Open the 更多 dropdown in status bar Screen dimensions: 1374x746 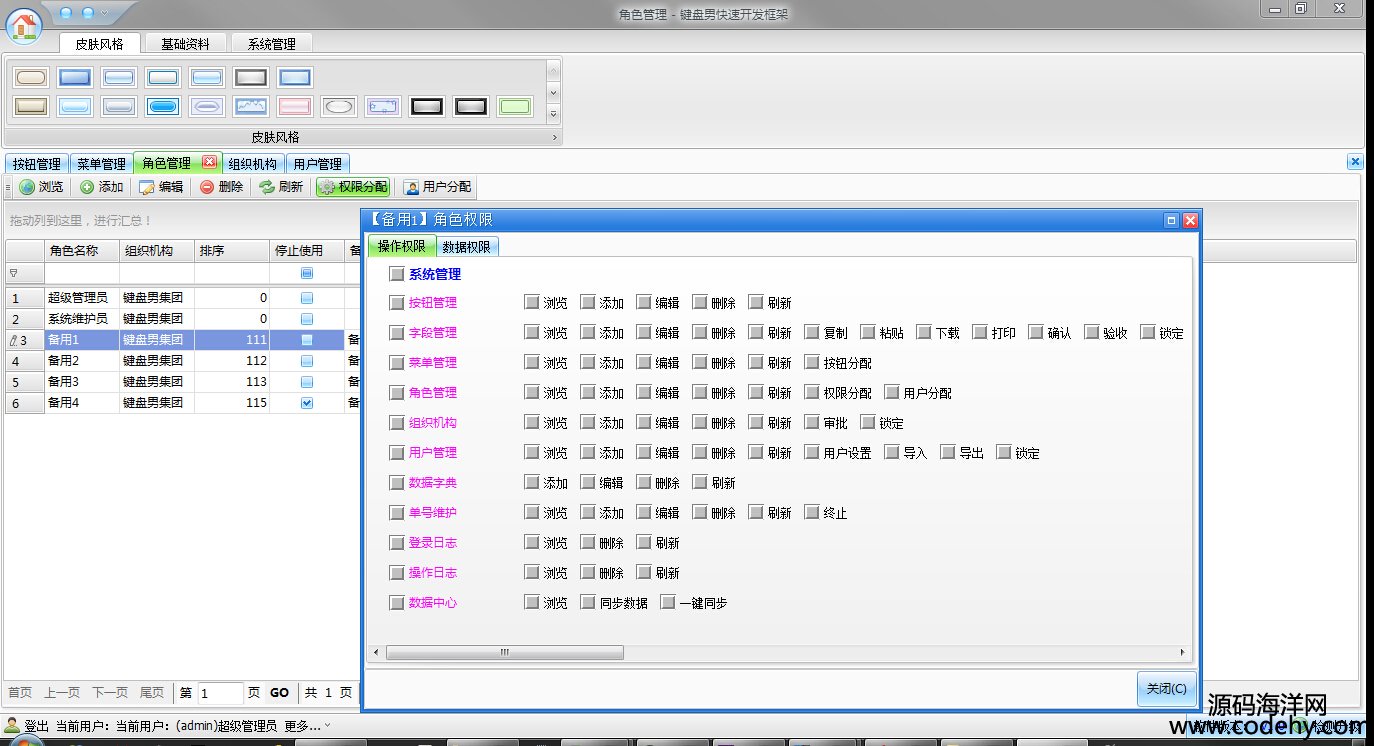click(327, 725)
